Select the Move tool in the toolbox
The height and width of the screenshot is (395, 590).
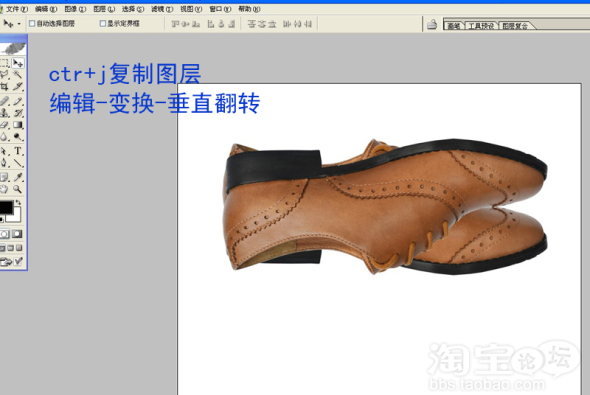18,63
